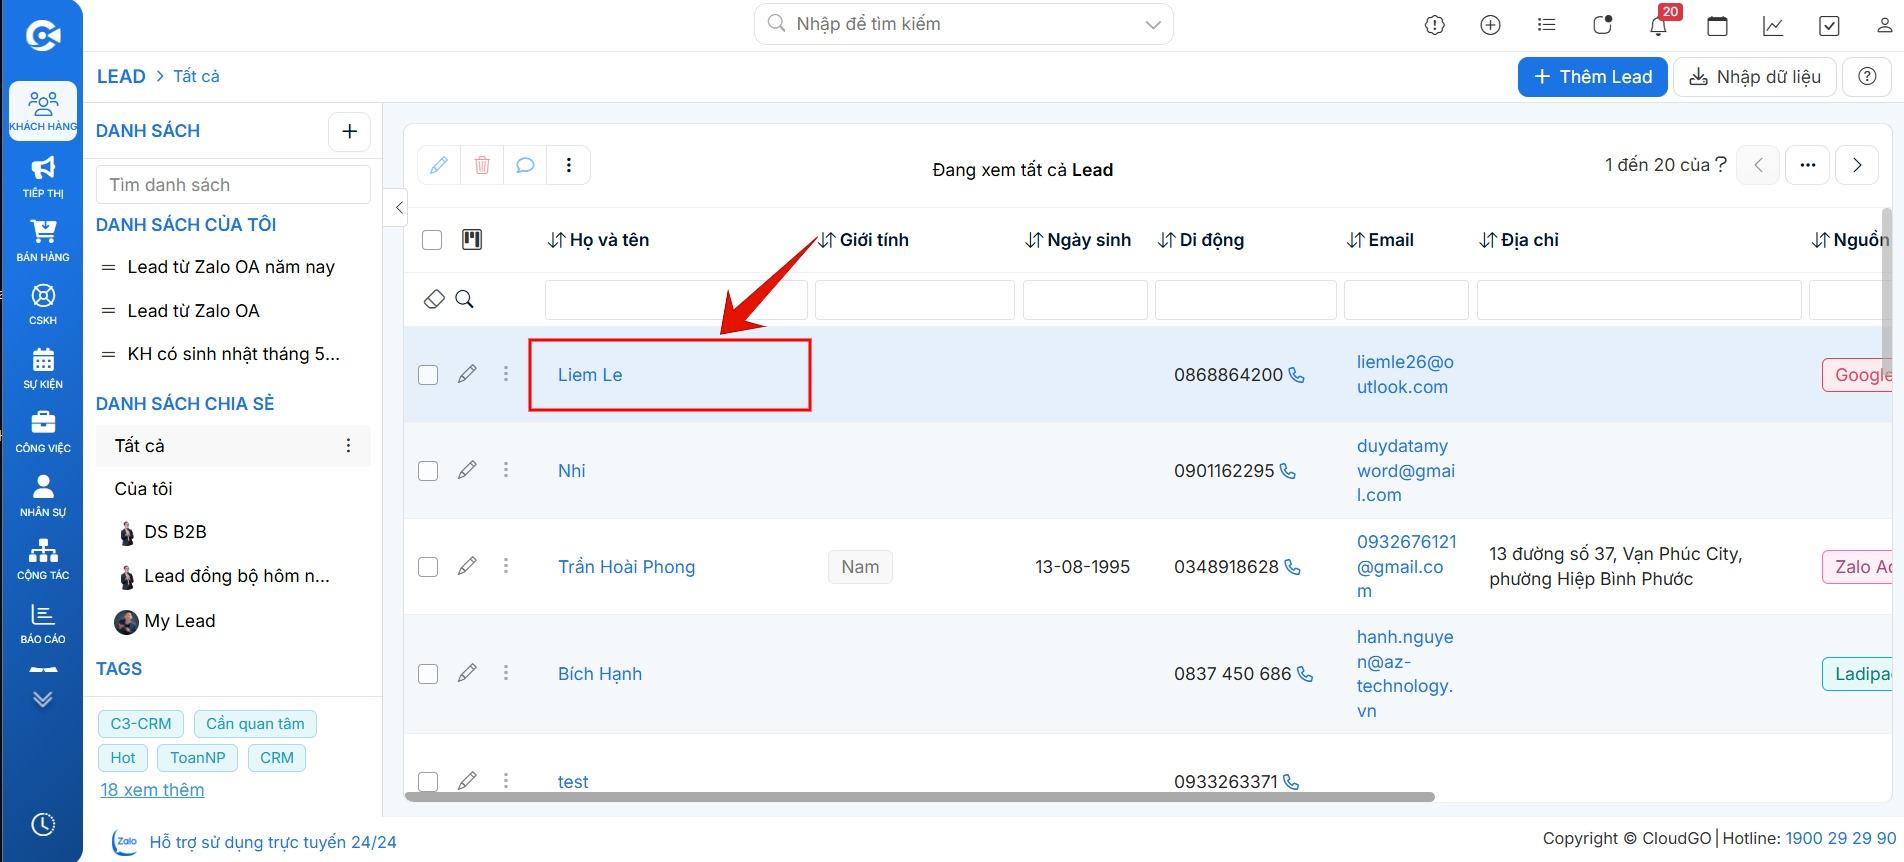Tick the checkbox for Nhi
The width and height of the screenshot is (1904, 862).
click(428, 471)
